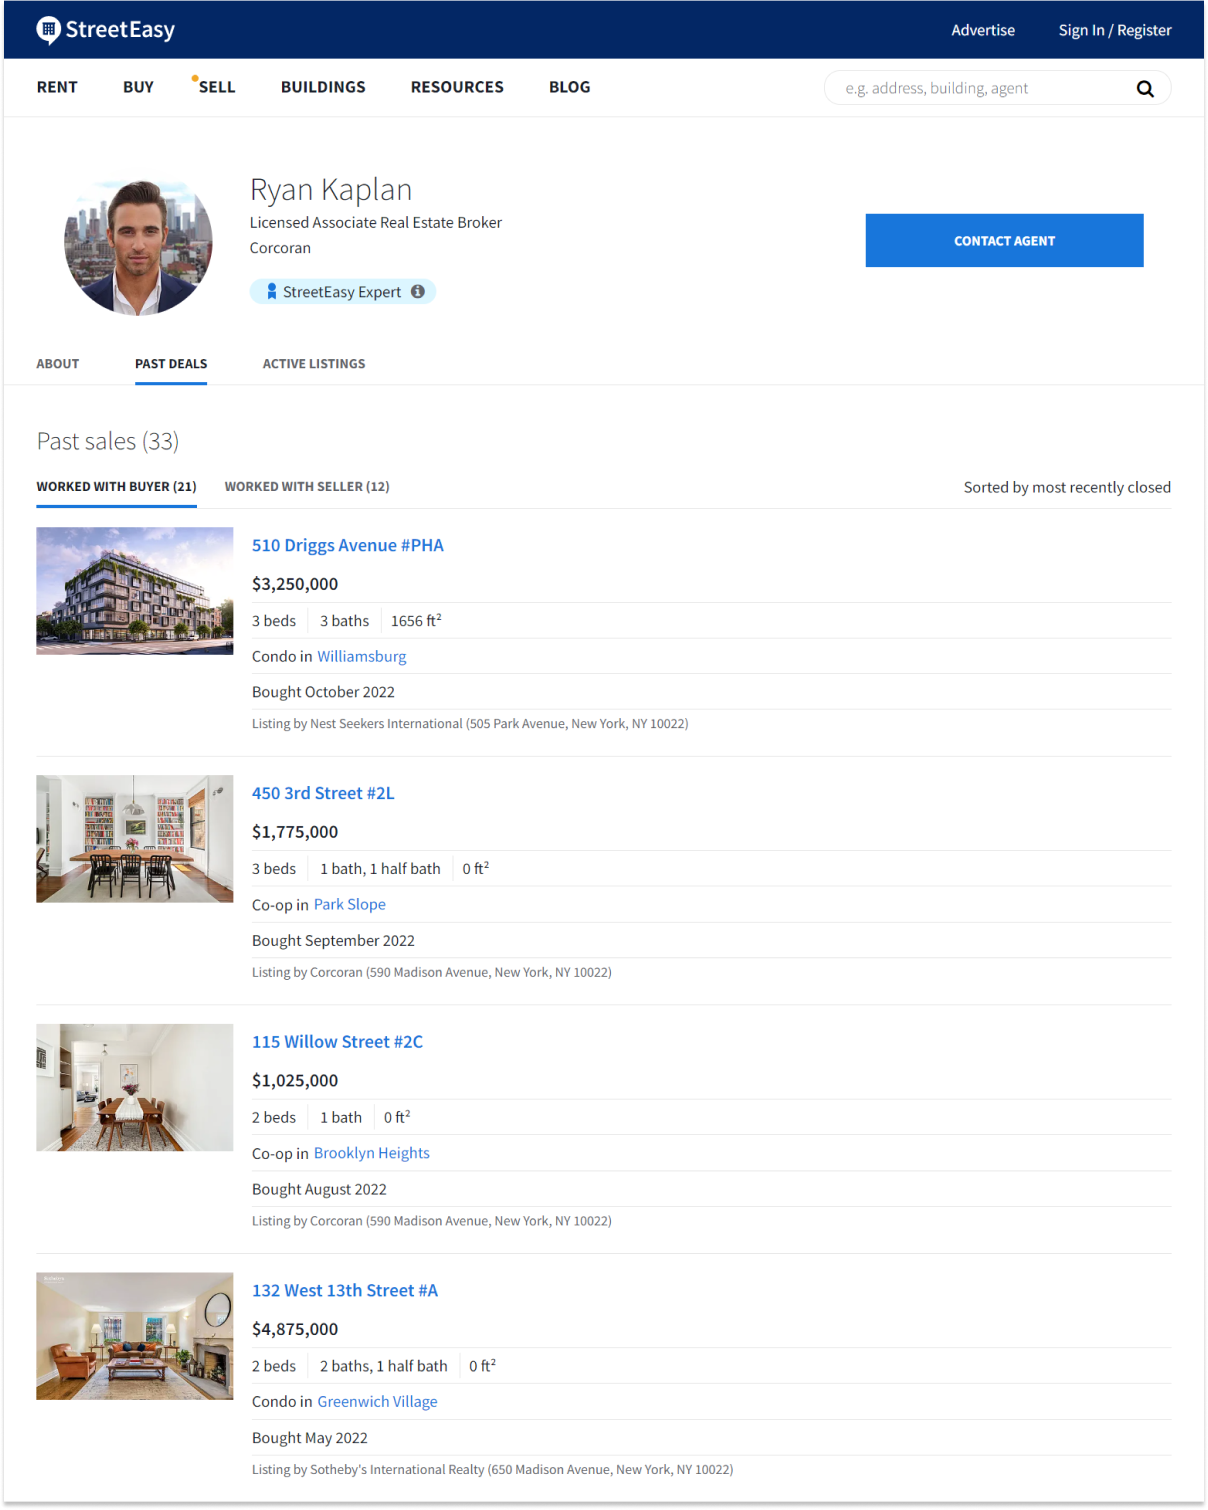Screen dimensions: 1208x1510
Task: Open the SELL menu
Action: (217, 87)
